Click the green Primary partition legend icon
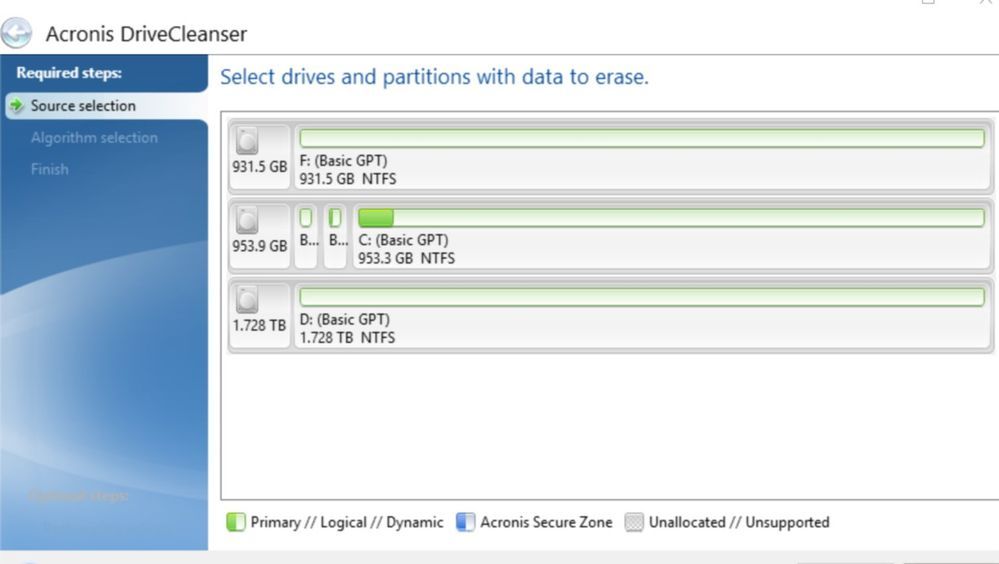The height and width of the screenshot is (564, 999). pos(235,522)
